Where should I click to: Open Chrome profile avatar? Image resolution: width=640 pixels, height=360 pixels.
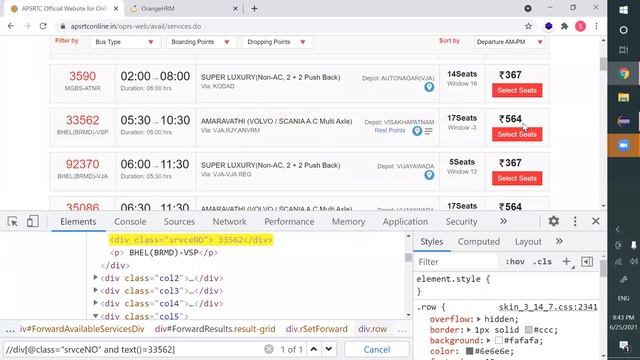[580, 26]
